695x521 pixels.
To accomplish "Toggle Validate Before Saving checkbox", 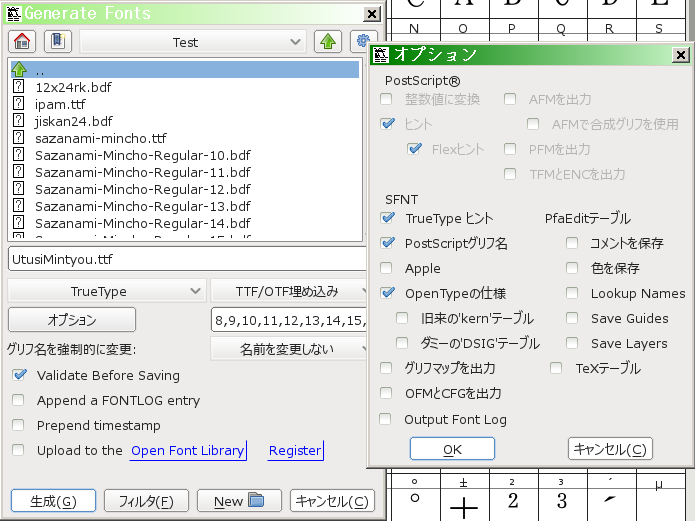I will pos(19,375).
